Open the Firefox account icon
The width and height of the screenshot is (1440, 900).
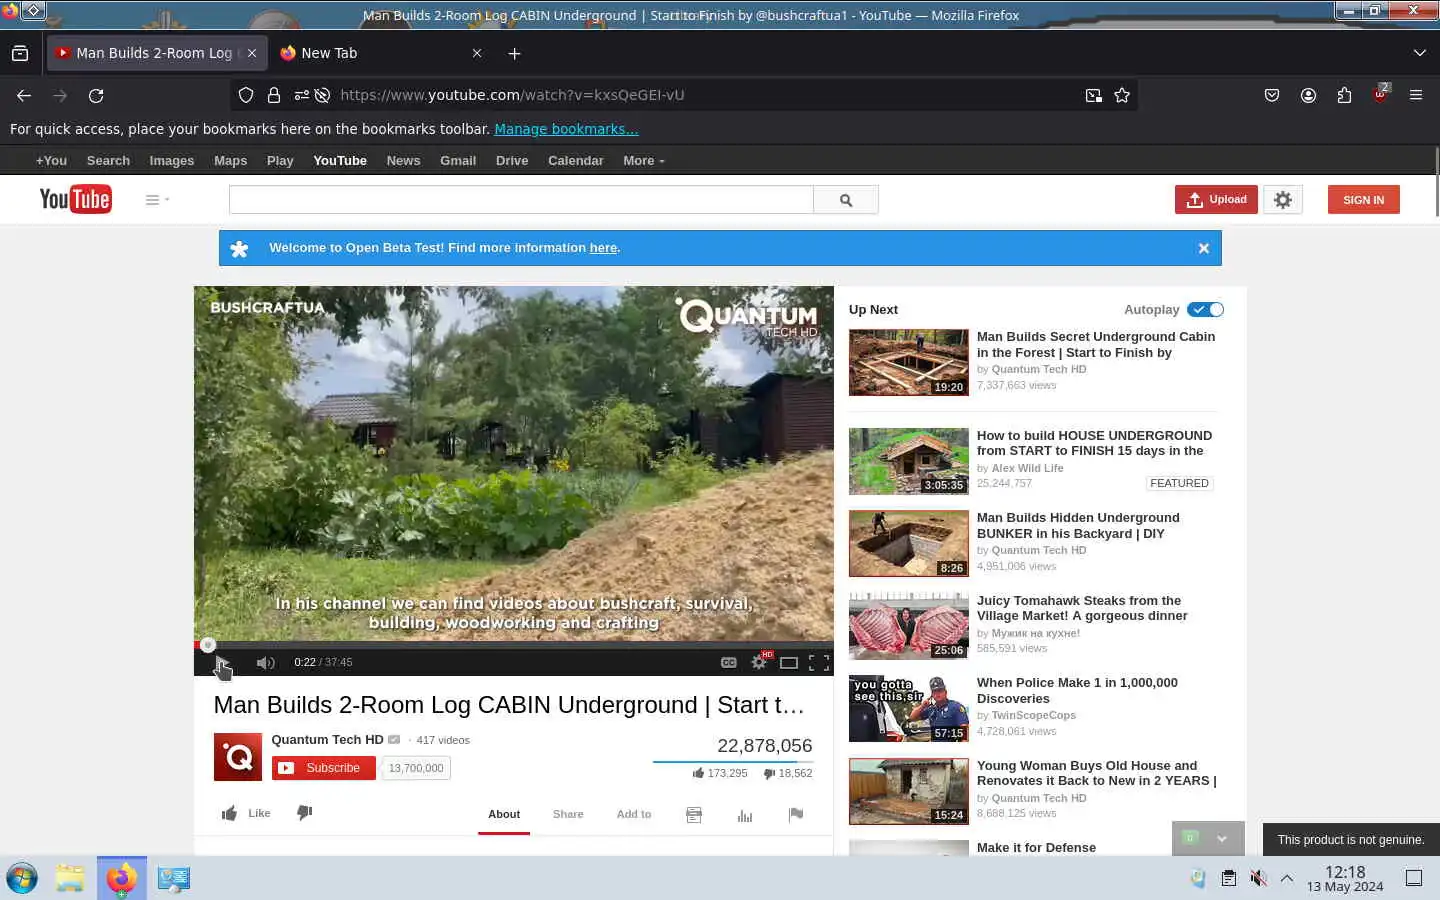click(1308, 96)
